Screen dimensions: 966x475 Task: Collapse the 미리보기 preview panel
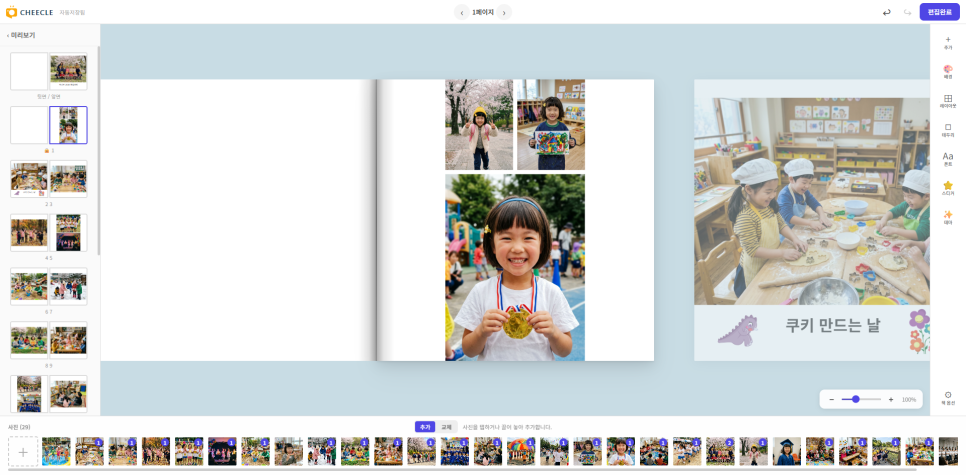coord(21,35)
